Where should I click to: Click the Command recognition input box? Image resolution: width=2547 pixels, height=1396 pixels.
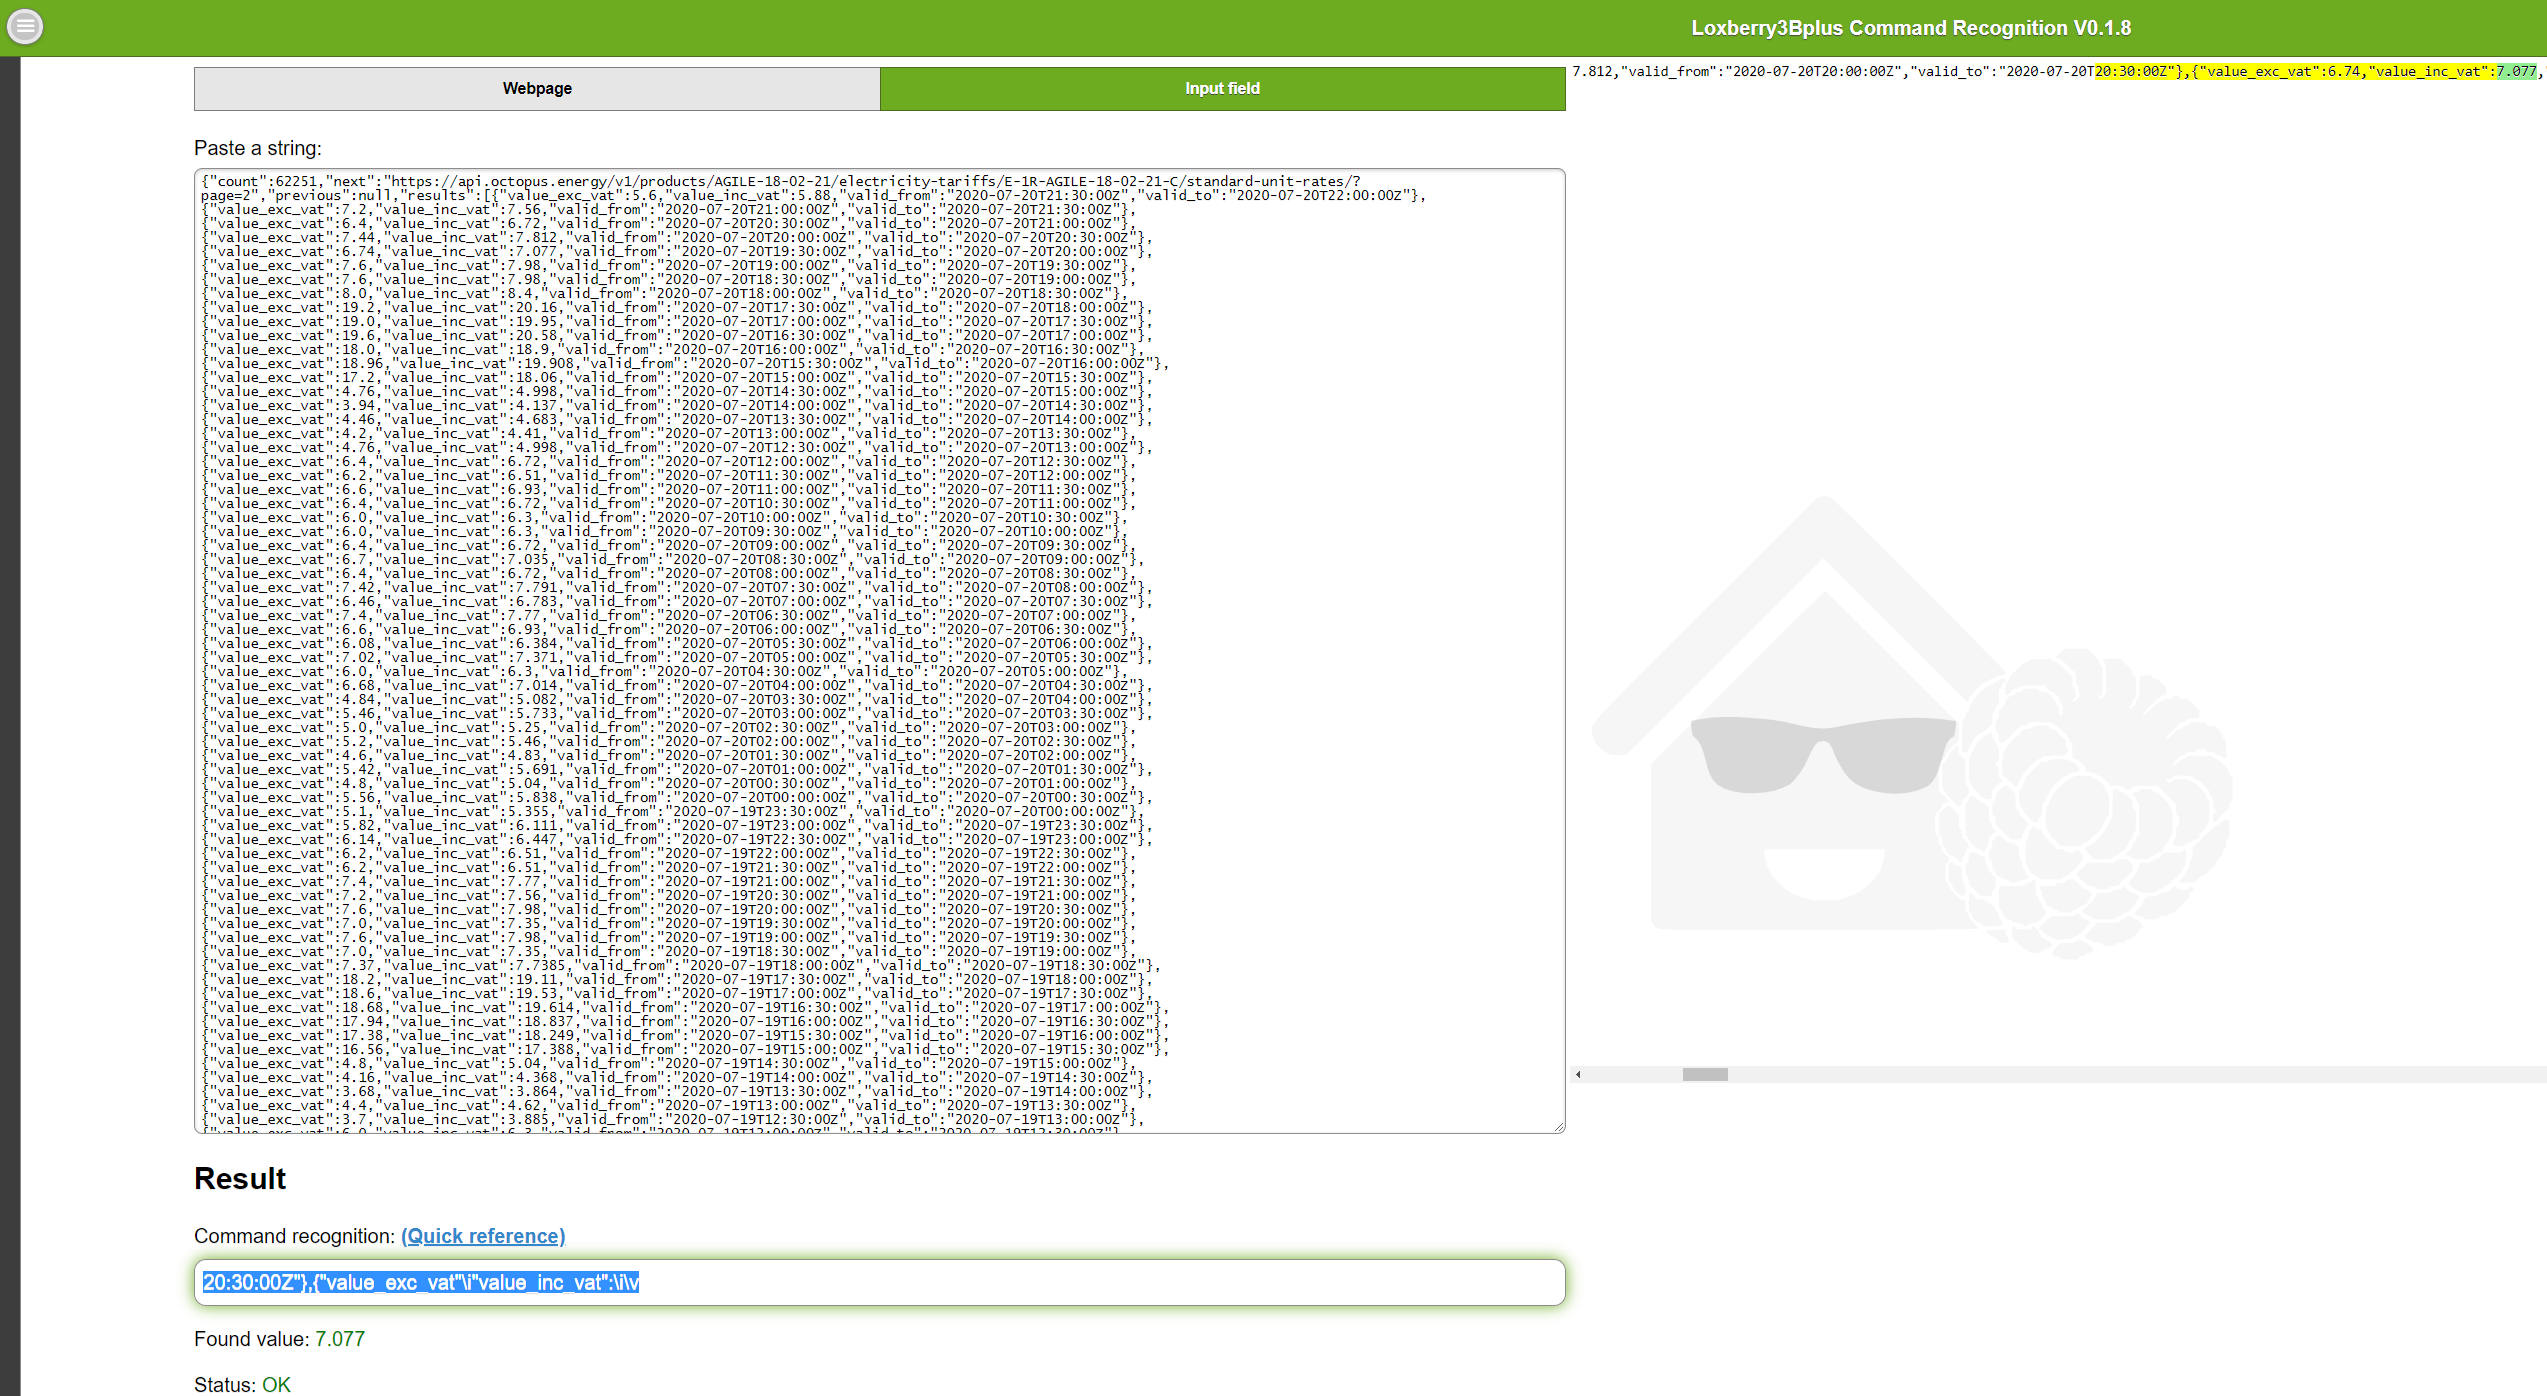[x=1000, y=1283]
